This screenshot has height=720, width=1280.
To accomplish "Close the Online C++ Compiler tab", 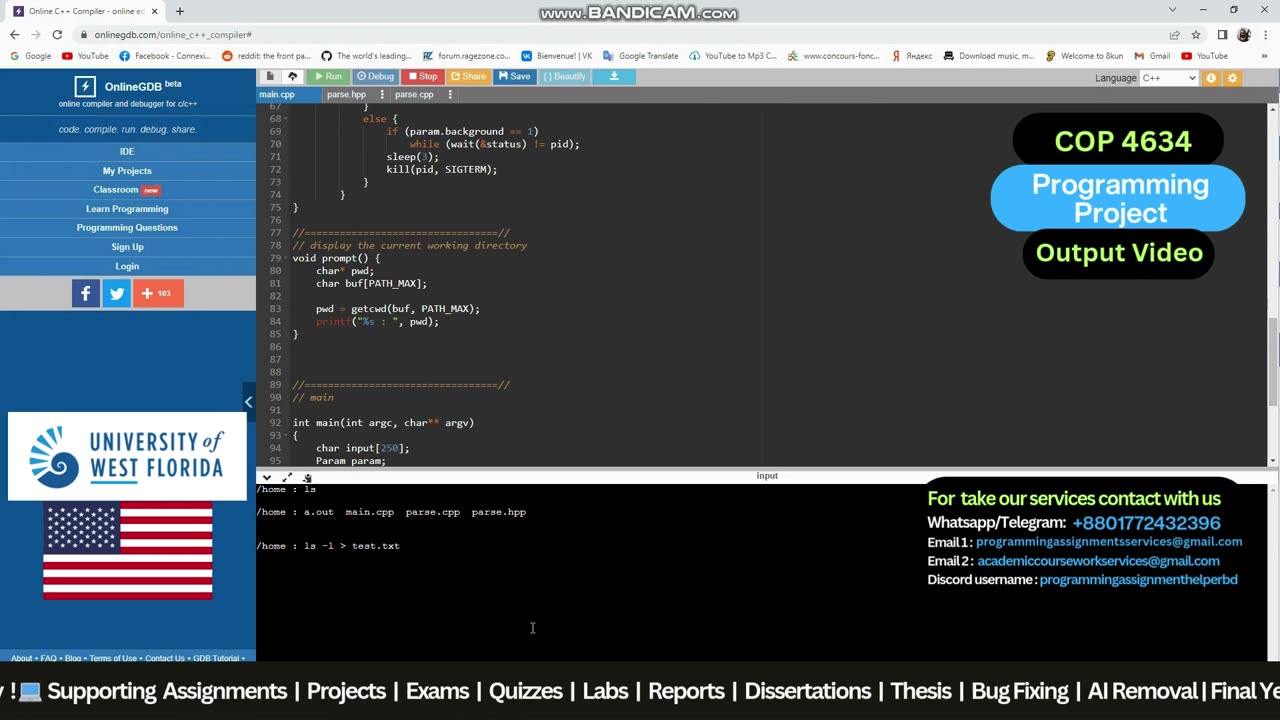I will pos(154,11).
